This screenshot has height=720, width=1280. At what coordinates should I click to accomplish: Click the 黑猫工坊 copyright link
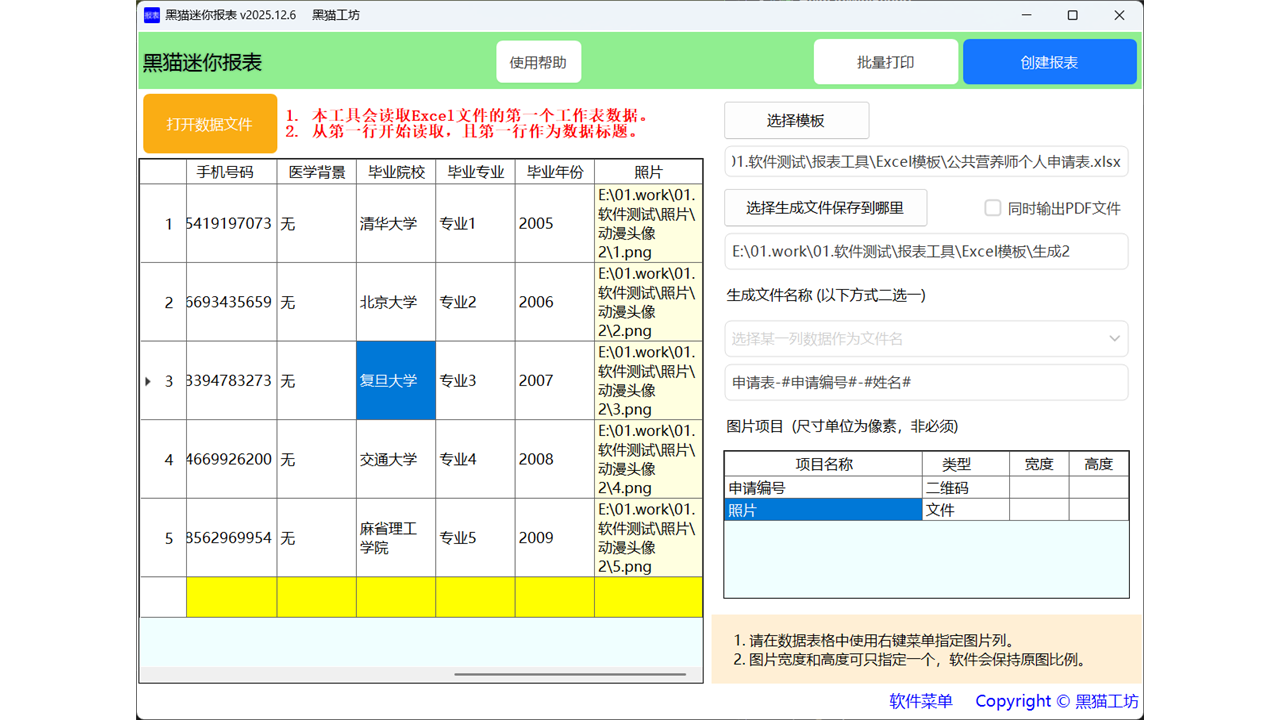[1108, 701]
